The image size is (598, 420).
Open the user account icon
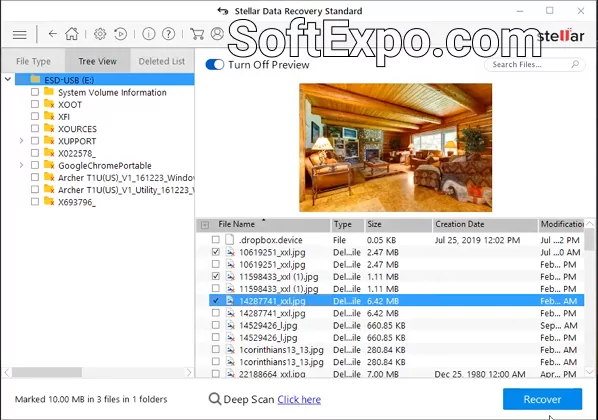tap(217, 34)
